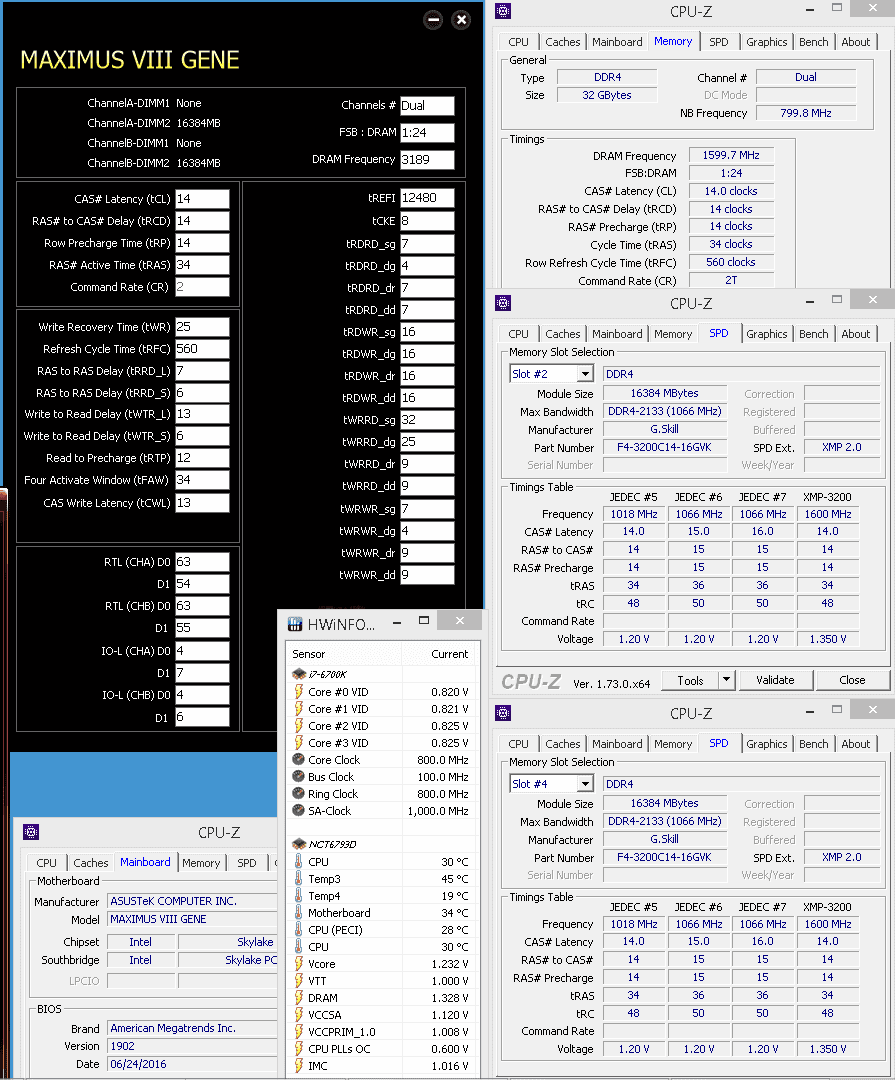Click RTL (CHA) D0 value 63 field

(x=202, y=562)
